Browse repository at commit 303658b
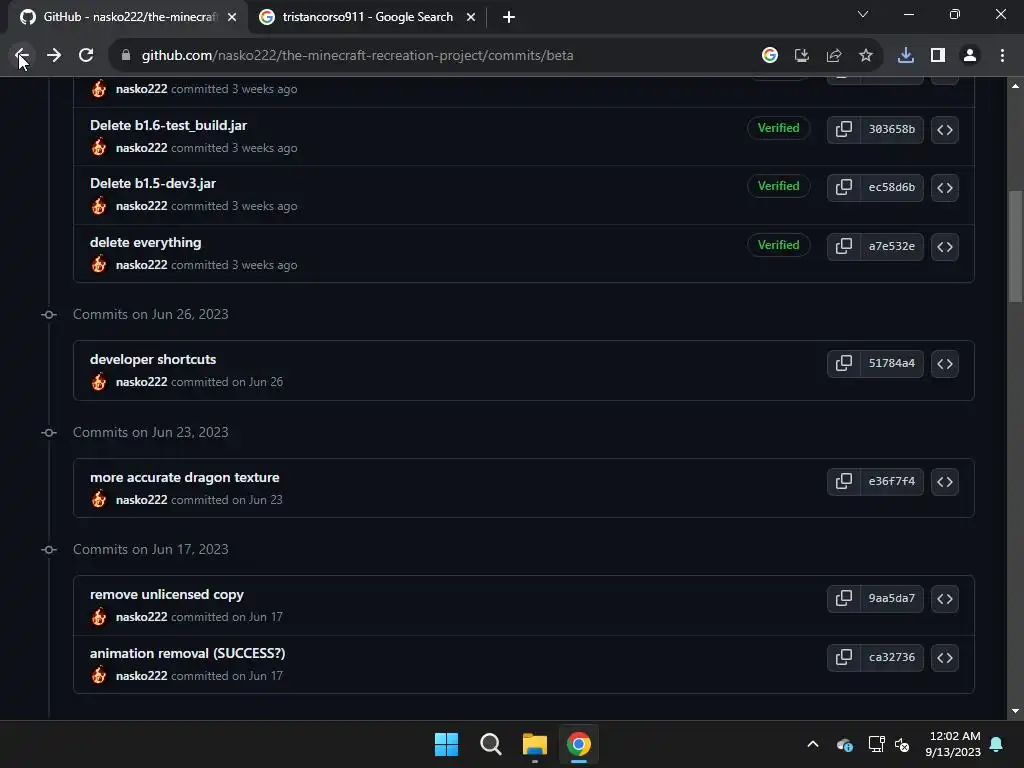This screenshot has width=1024, height=768. [944, 129]
